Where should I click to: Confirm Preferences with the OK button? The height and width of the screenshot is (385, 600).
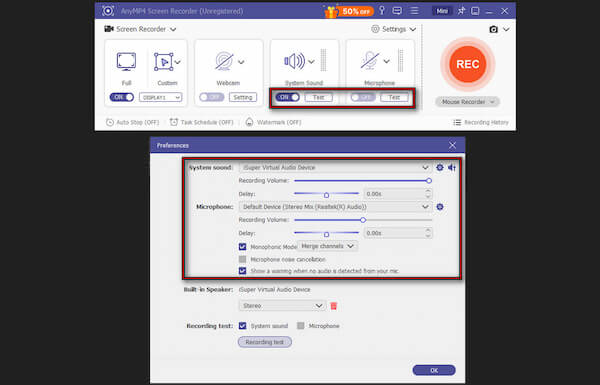point(434,370)
